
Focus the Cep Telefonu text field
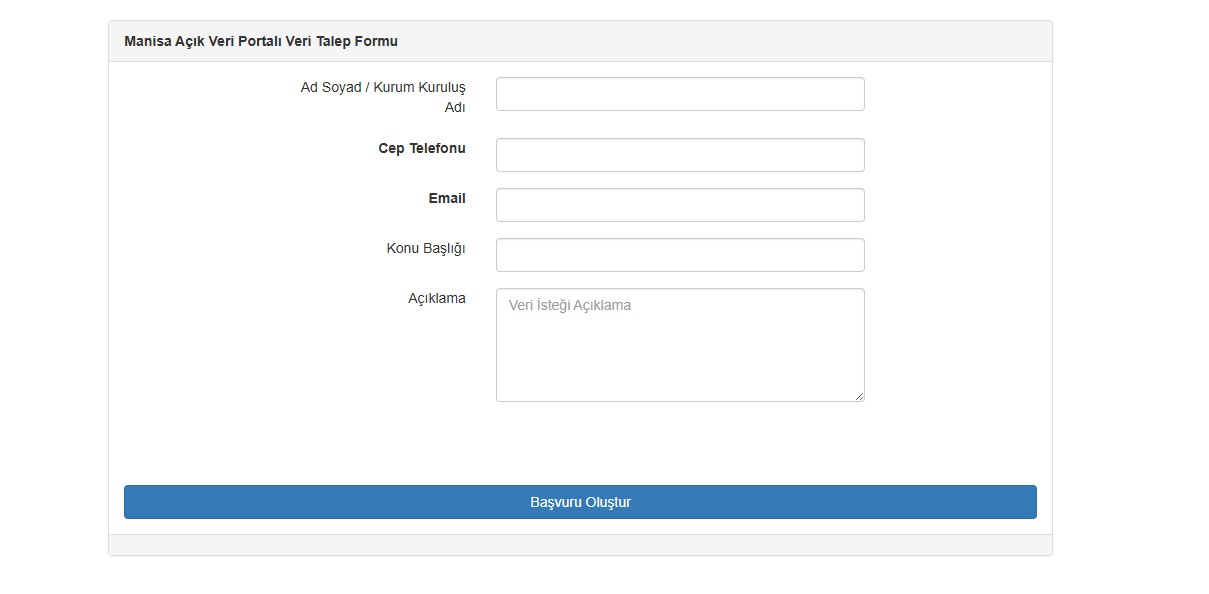(680, 155)
